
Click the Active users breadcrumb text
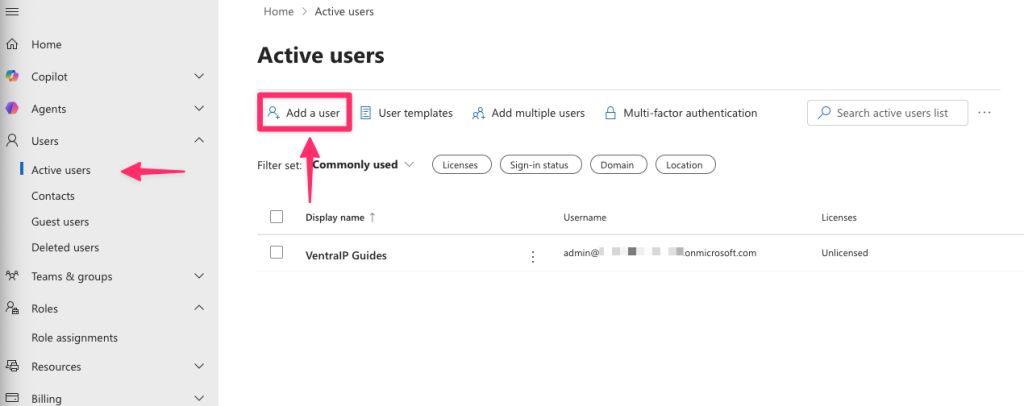344,11
